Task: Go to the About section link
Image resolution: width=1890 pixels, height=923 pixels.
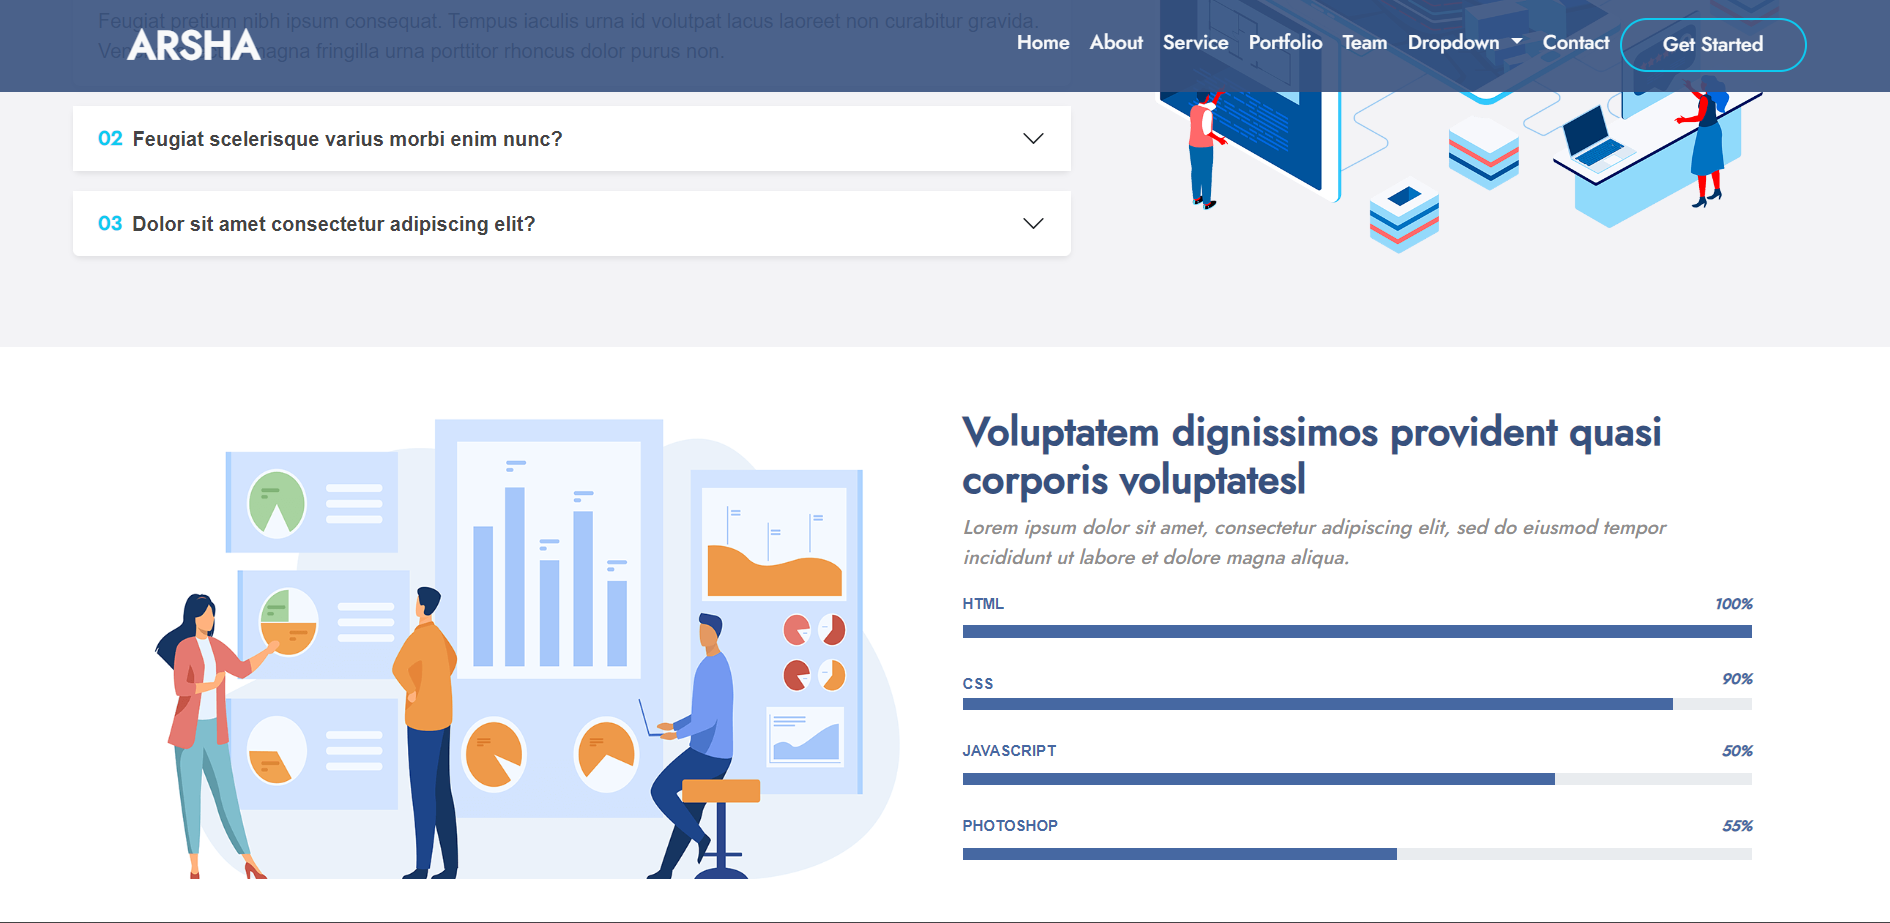Action: pos(1116,43)
